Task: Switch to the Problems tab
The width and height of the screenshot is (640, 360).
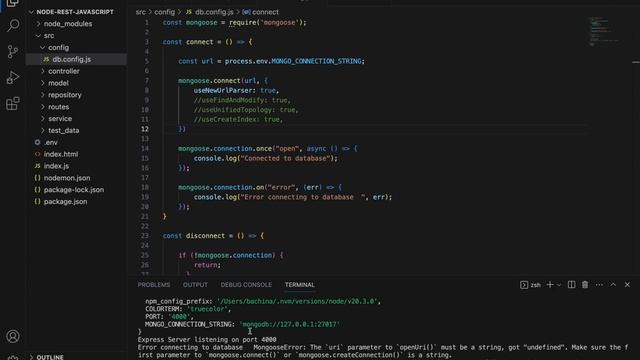Action: tap(153, 285)
